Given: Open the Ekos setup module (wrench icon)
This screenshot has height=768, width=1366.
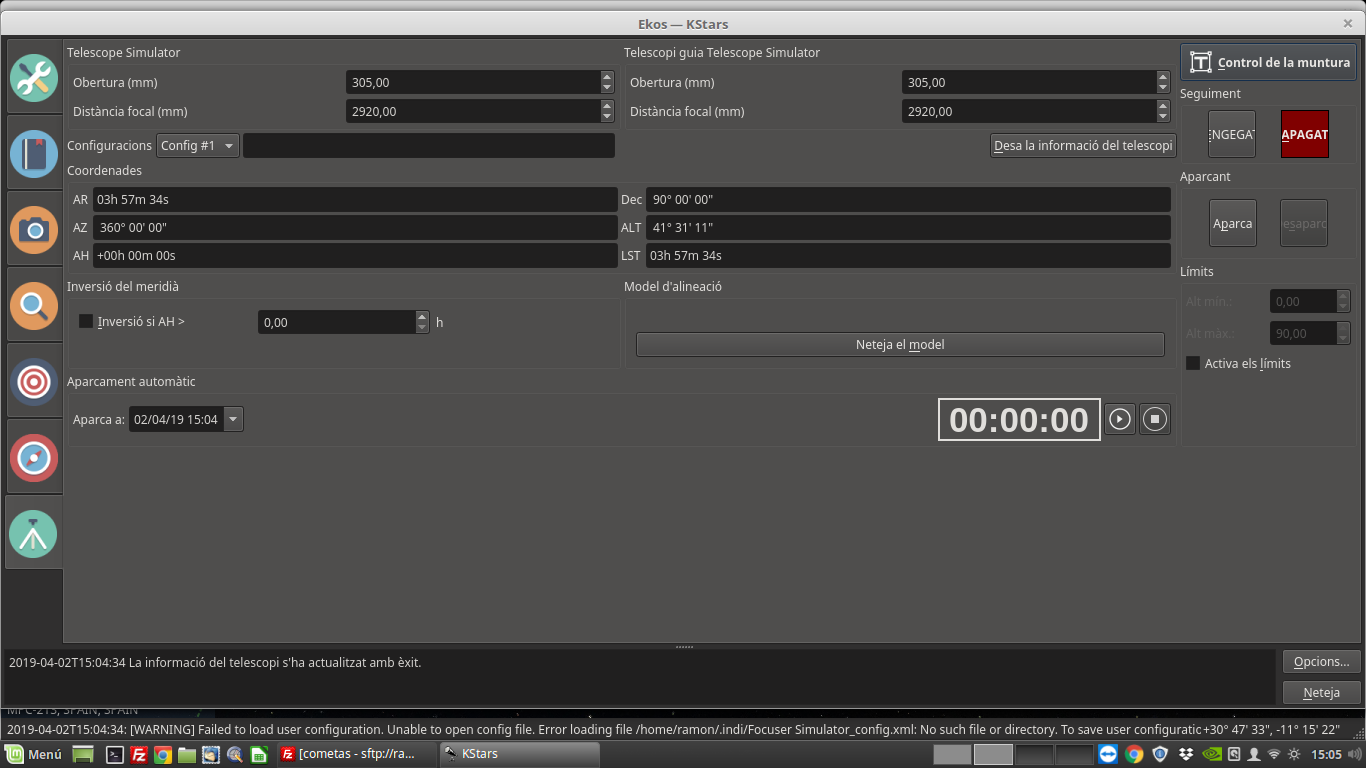Looking at the screenshot, I should pos(34,78).
